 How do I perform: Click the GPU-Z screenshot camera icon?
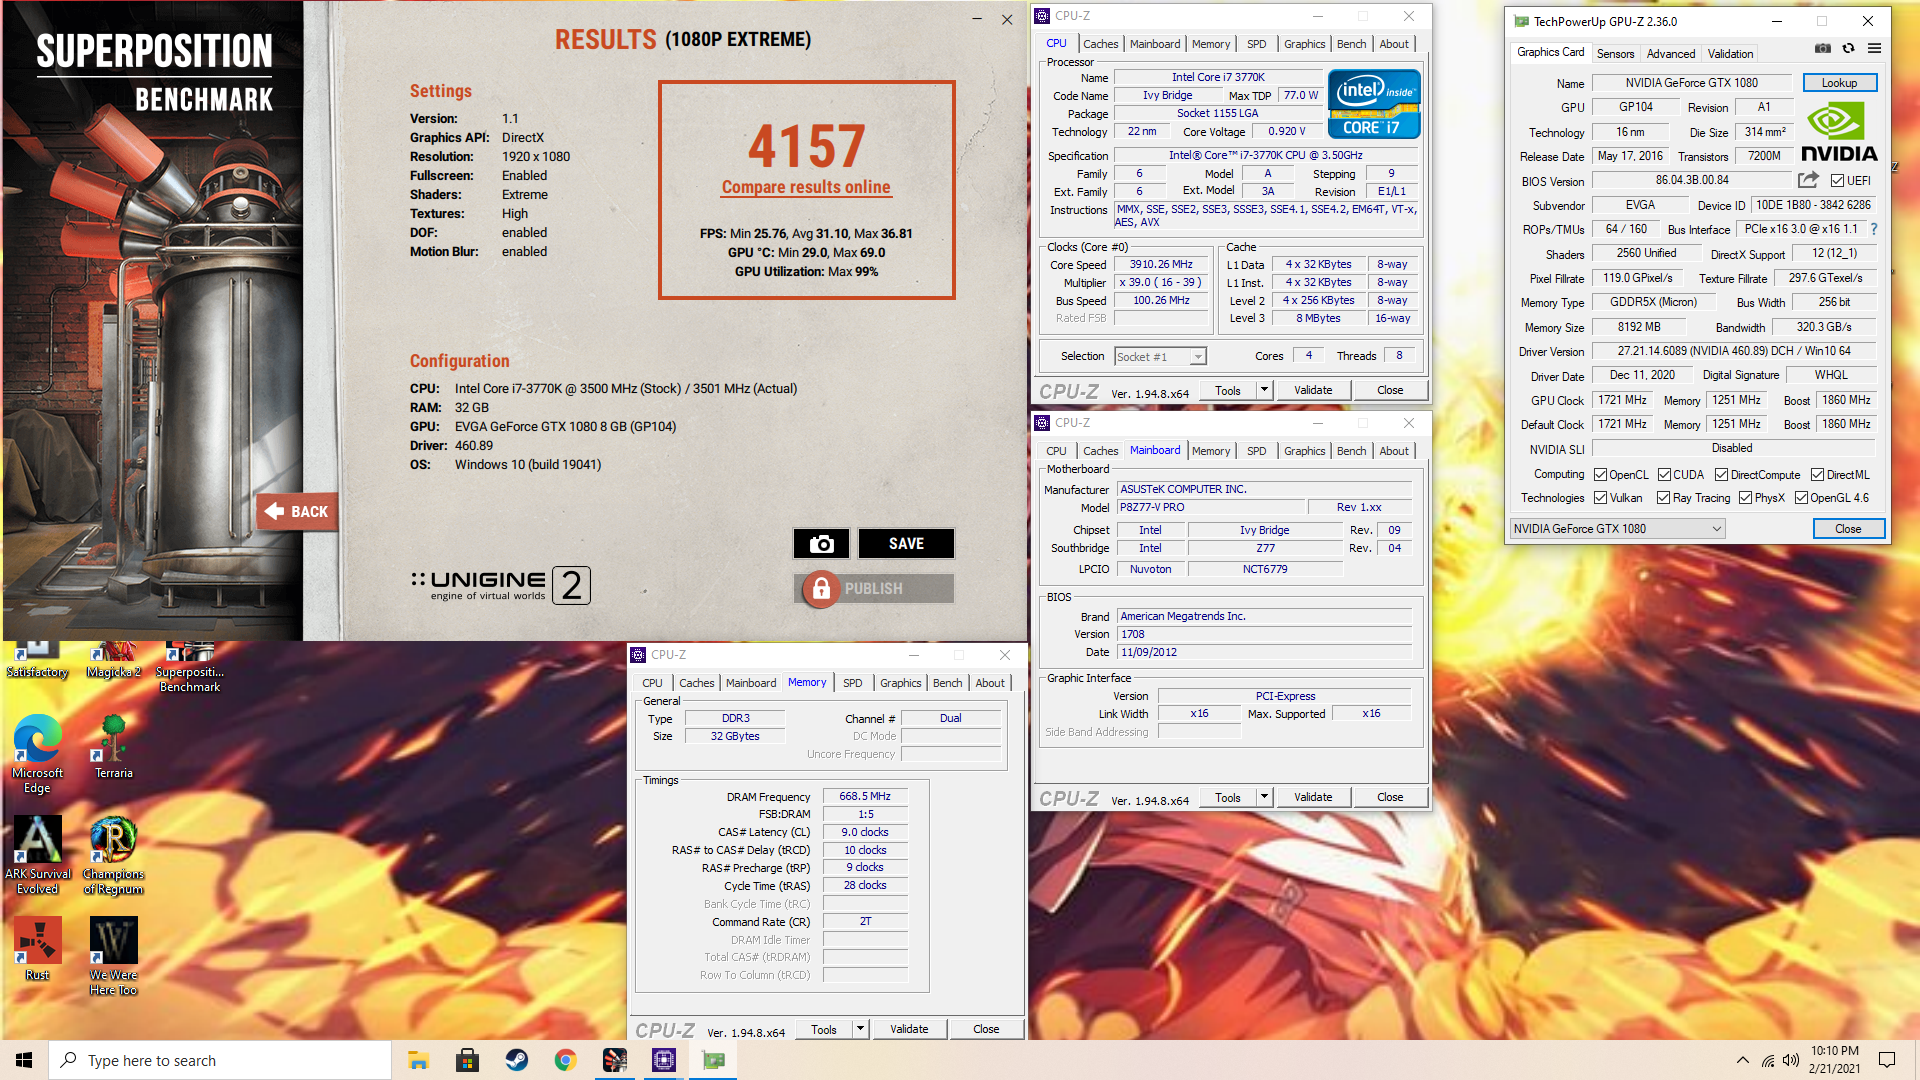[x=1822, y=48]
